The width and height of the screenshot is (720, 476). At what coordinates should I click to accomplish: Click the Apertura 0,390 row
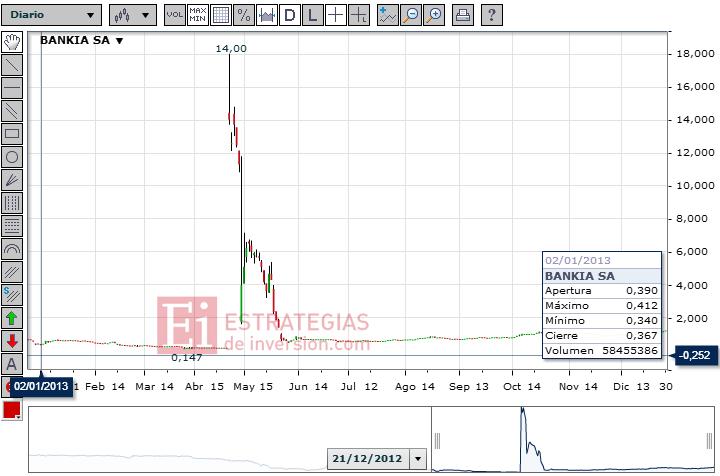pyautogui.click(x=602, y=291)
